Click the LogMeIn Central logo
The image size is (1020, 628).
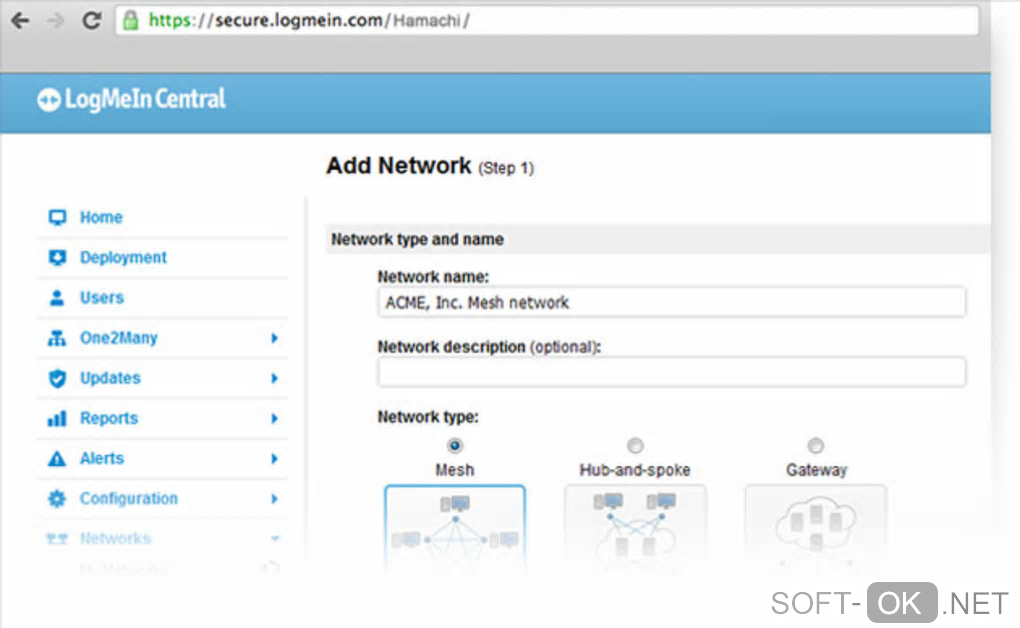tap(131, 100)
